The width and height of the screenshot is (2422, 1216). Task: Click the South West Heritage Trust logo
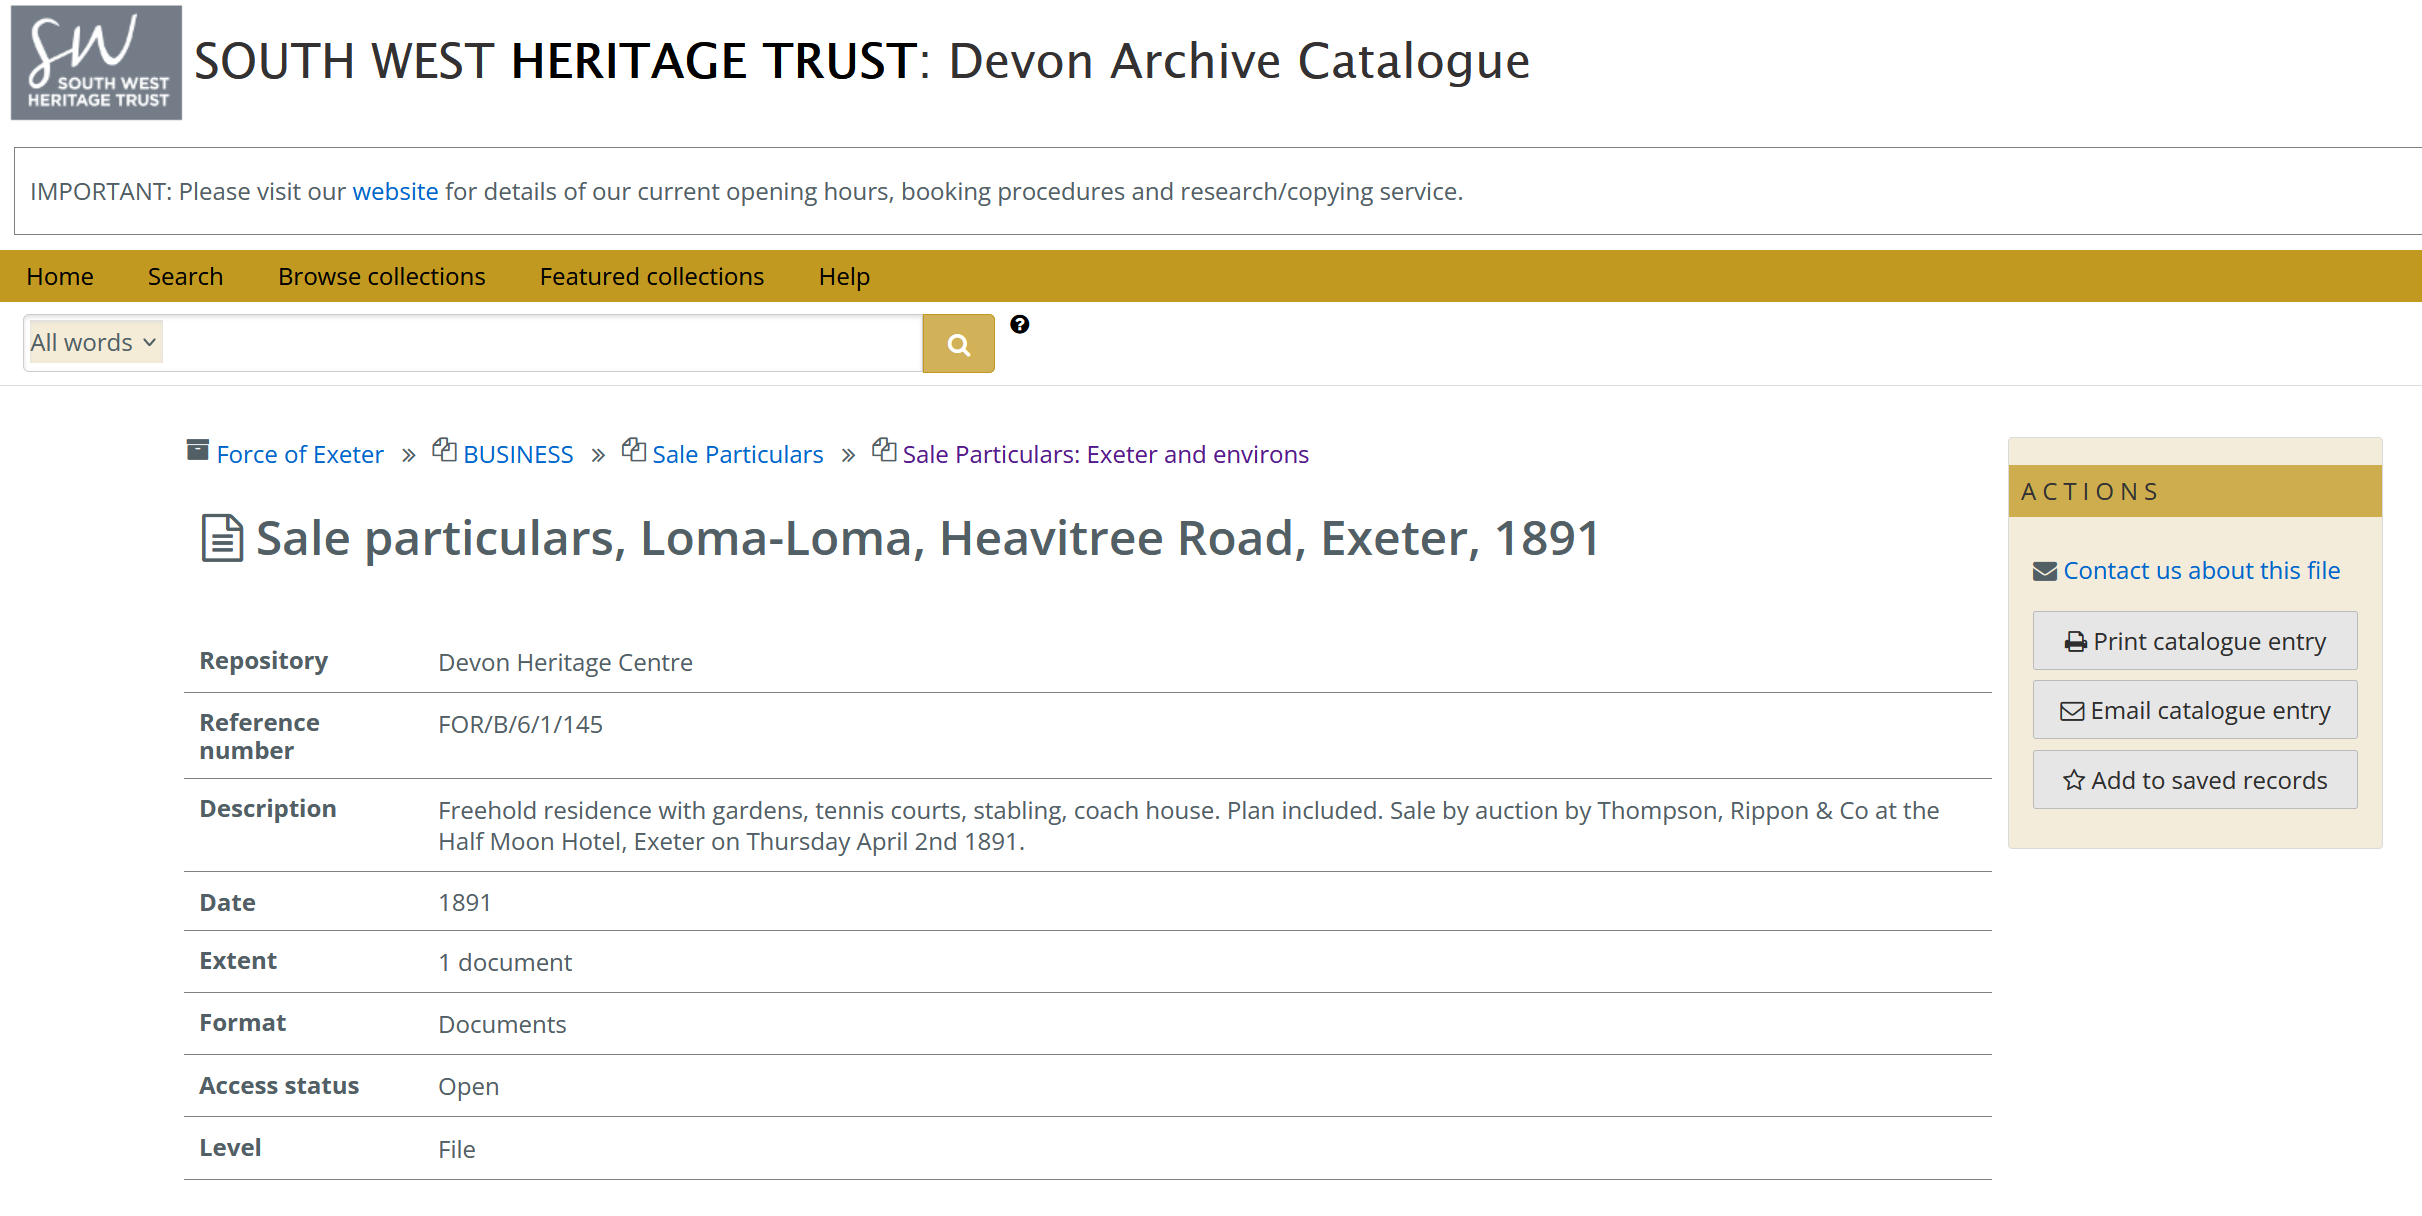96,62
